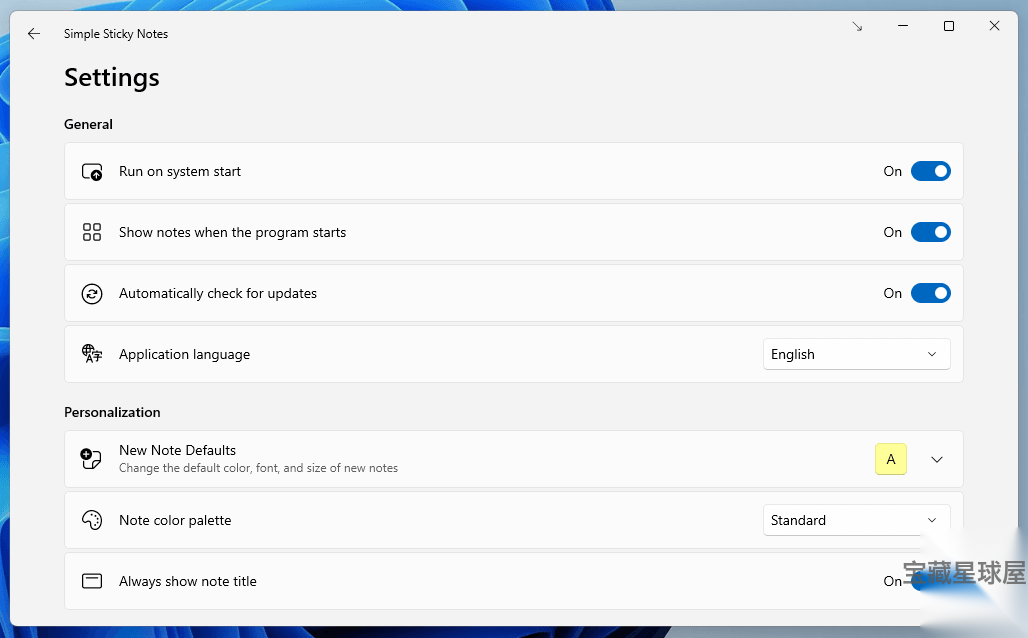
Task: Click Show notes when the program starts text
Action: (232, 232)
